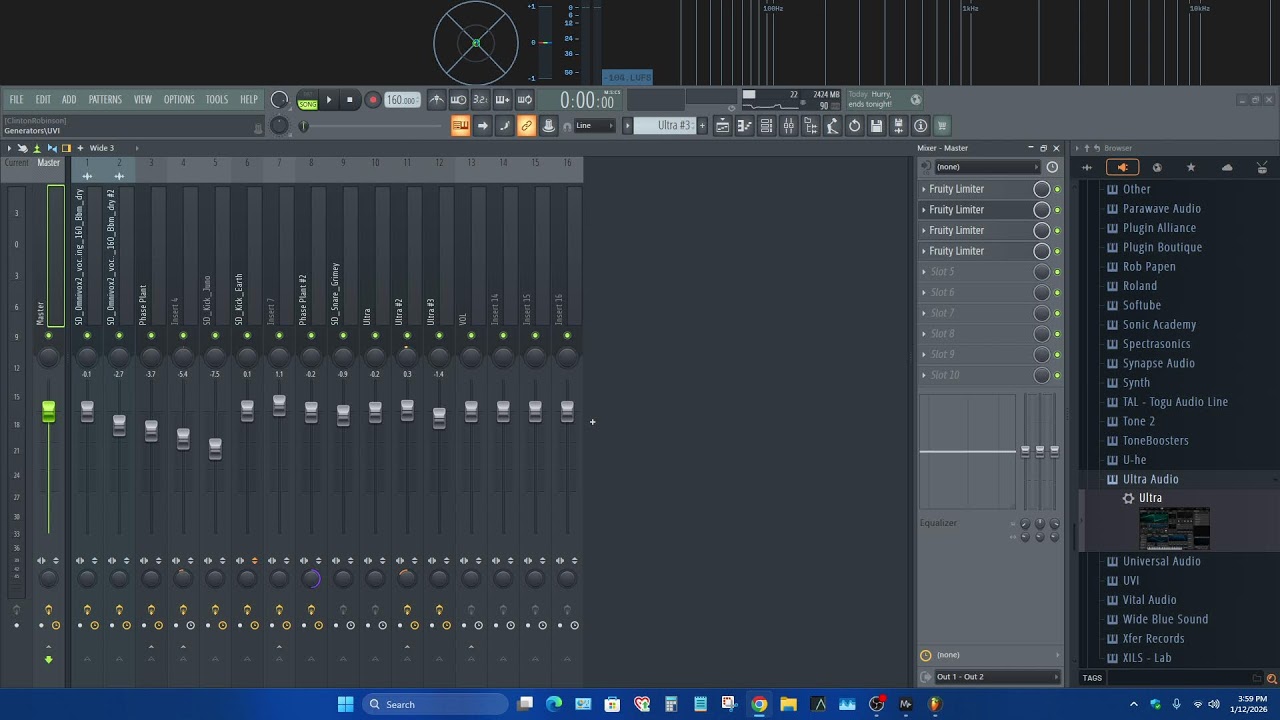Screen dimensions: 1280x720
Task: Open the project info icon
Action: [x=920, y=126]
